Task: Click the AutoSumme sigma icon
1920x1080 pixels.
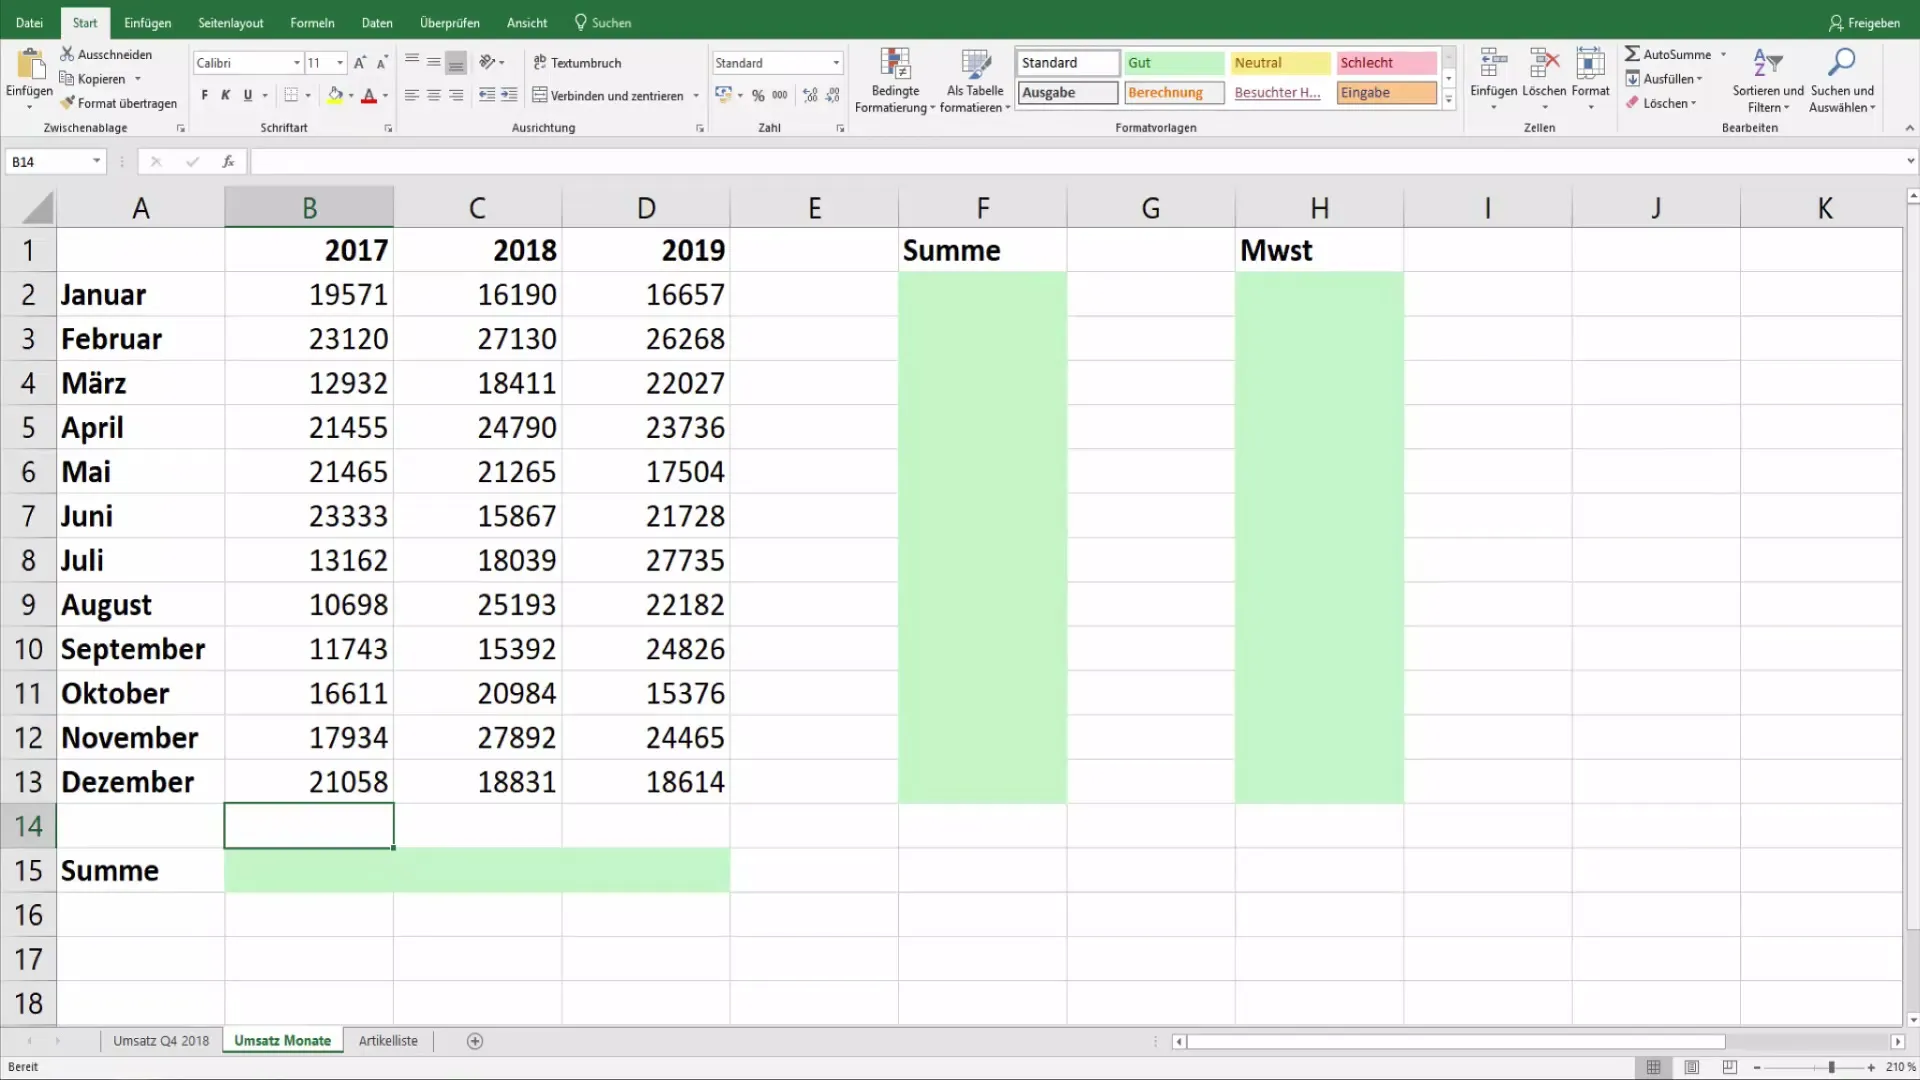Action: pyautogui.click(x=1632, y=54)
